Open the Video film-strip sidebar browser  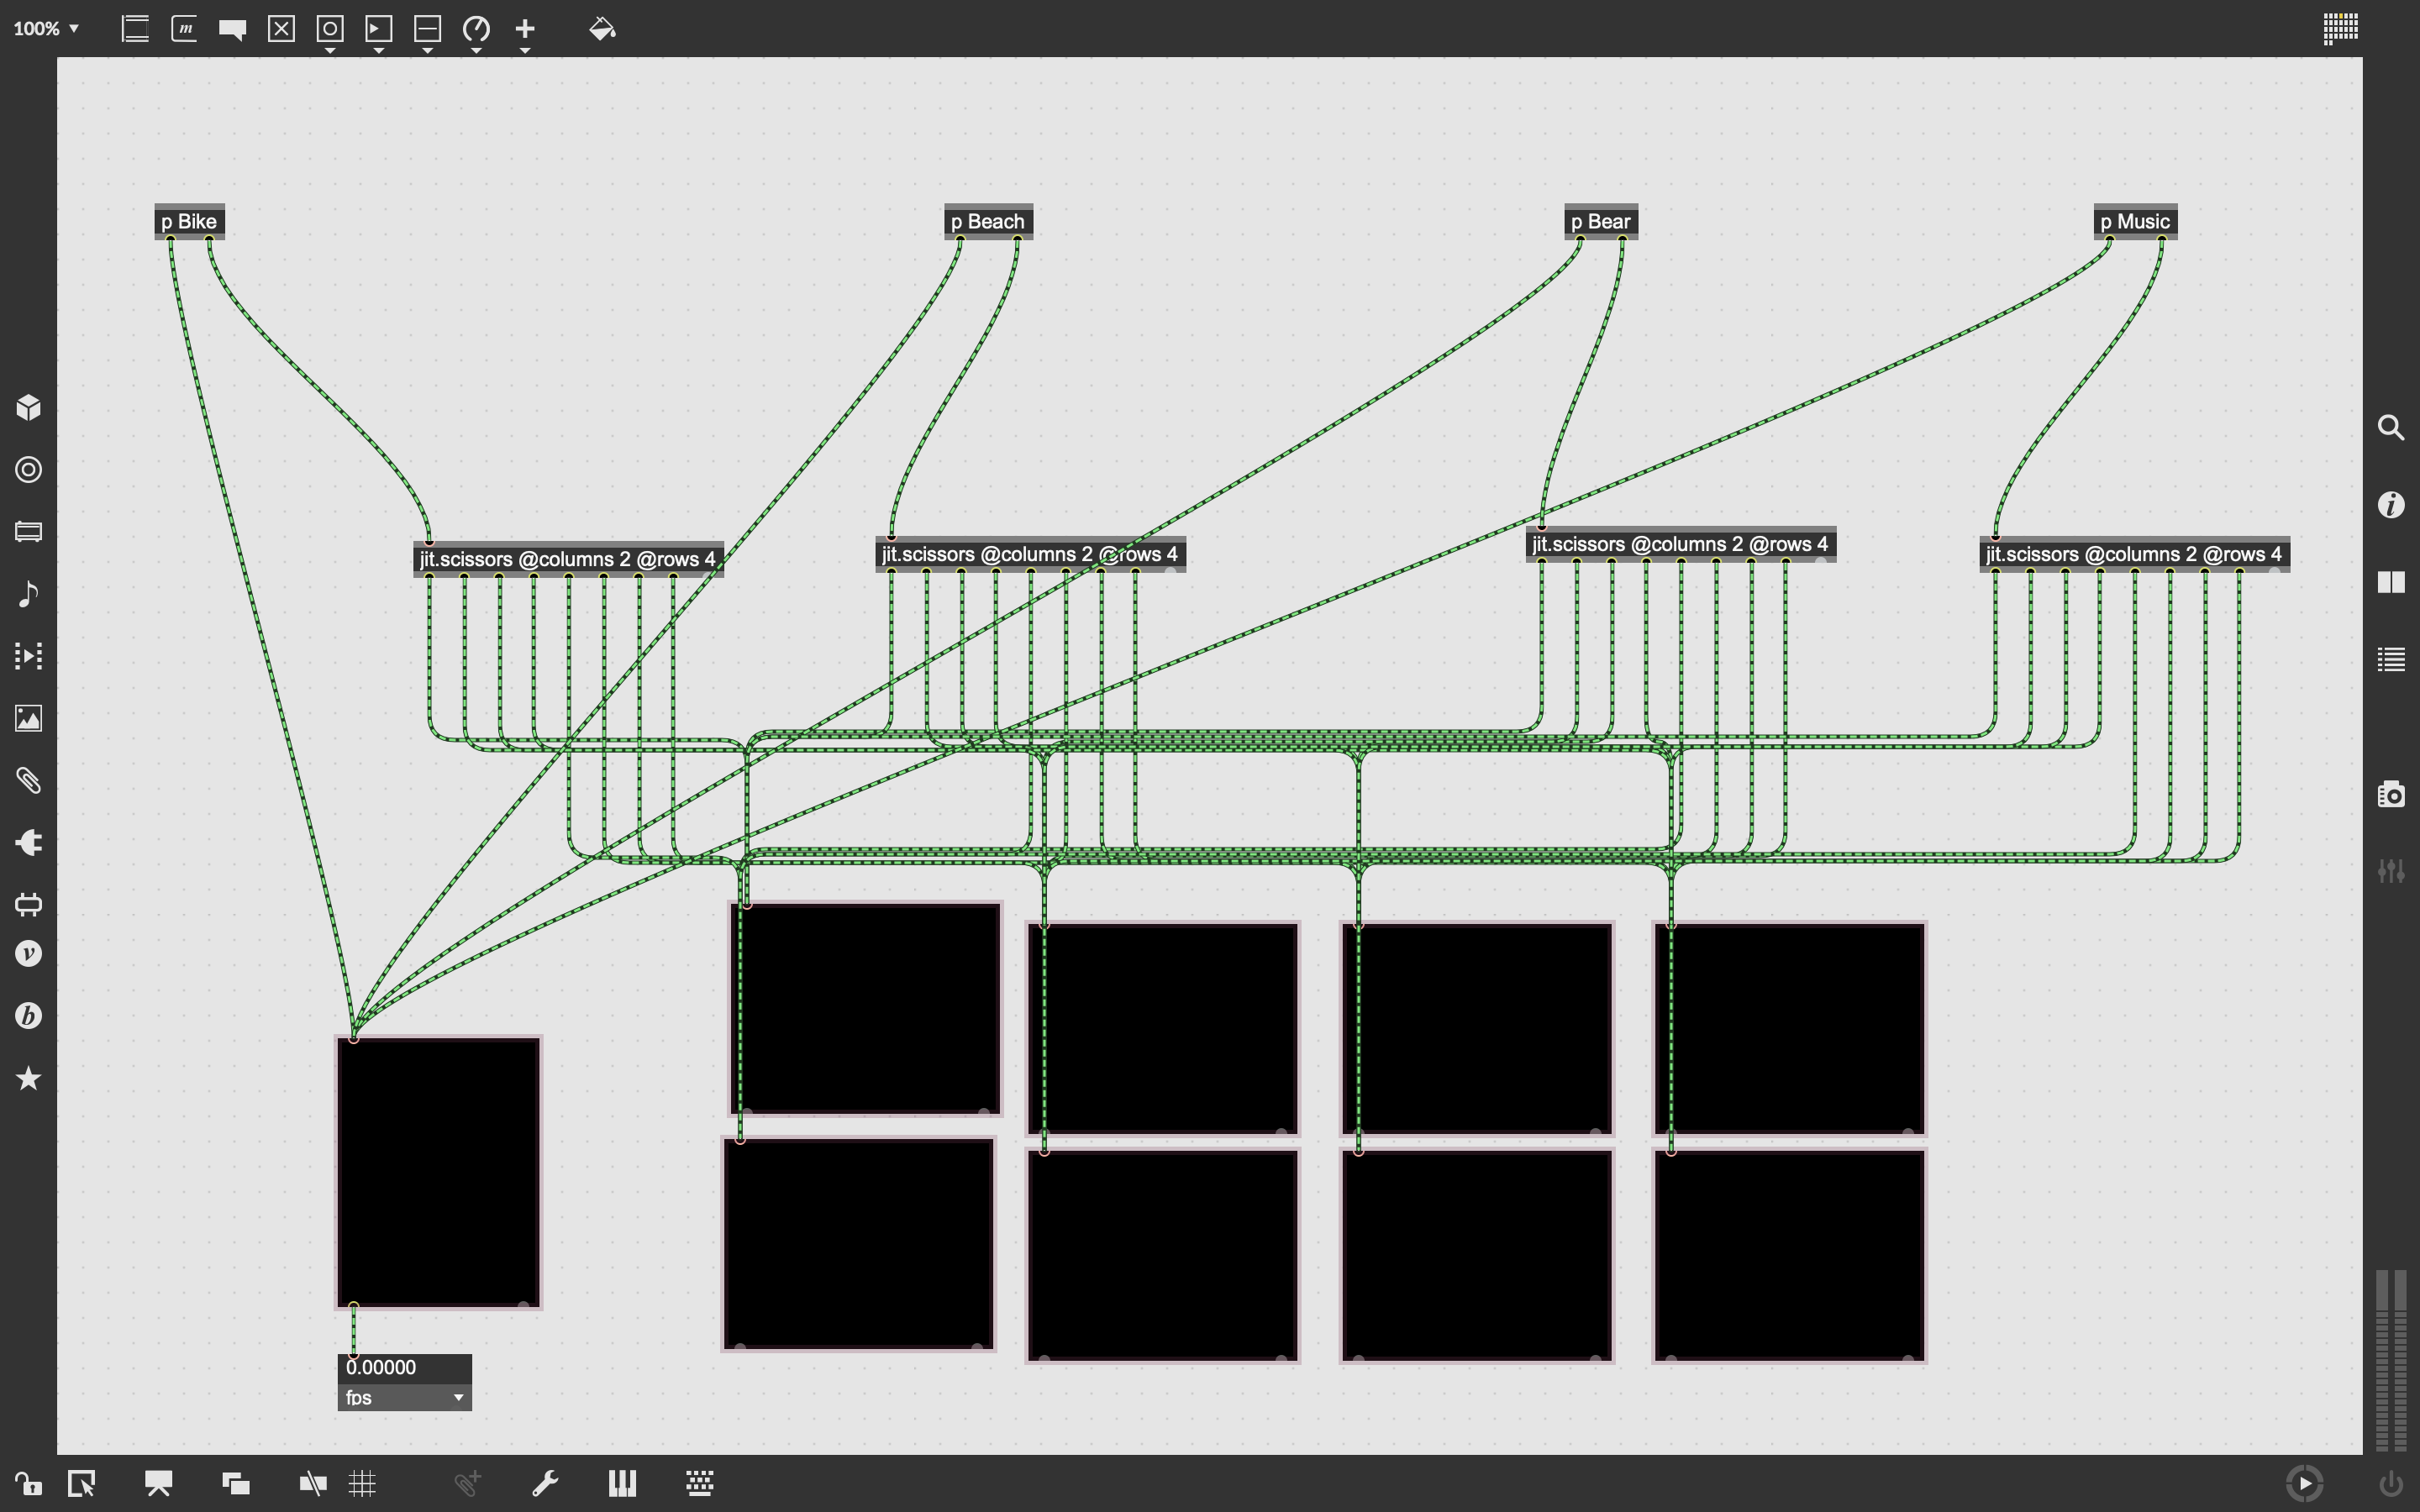click(28, 532)
